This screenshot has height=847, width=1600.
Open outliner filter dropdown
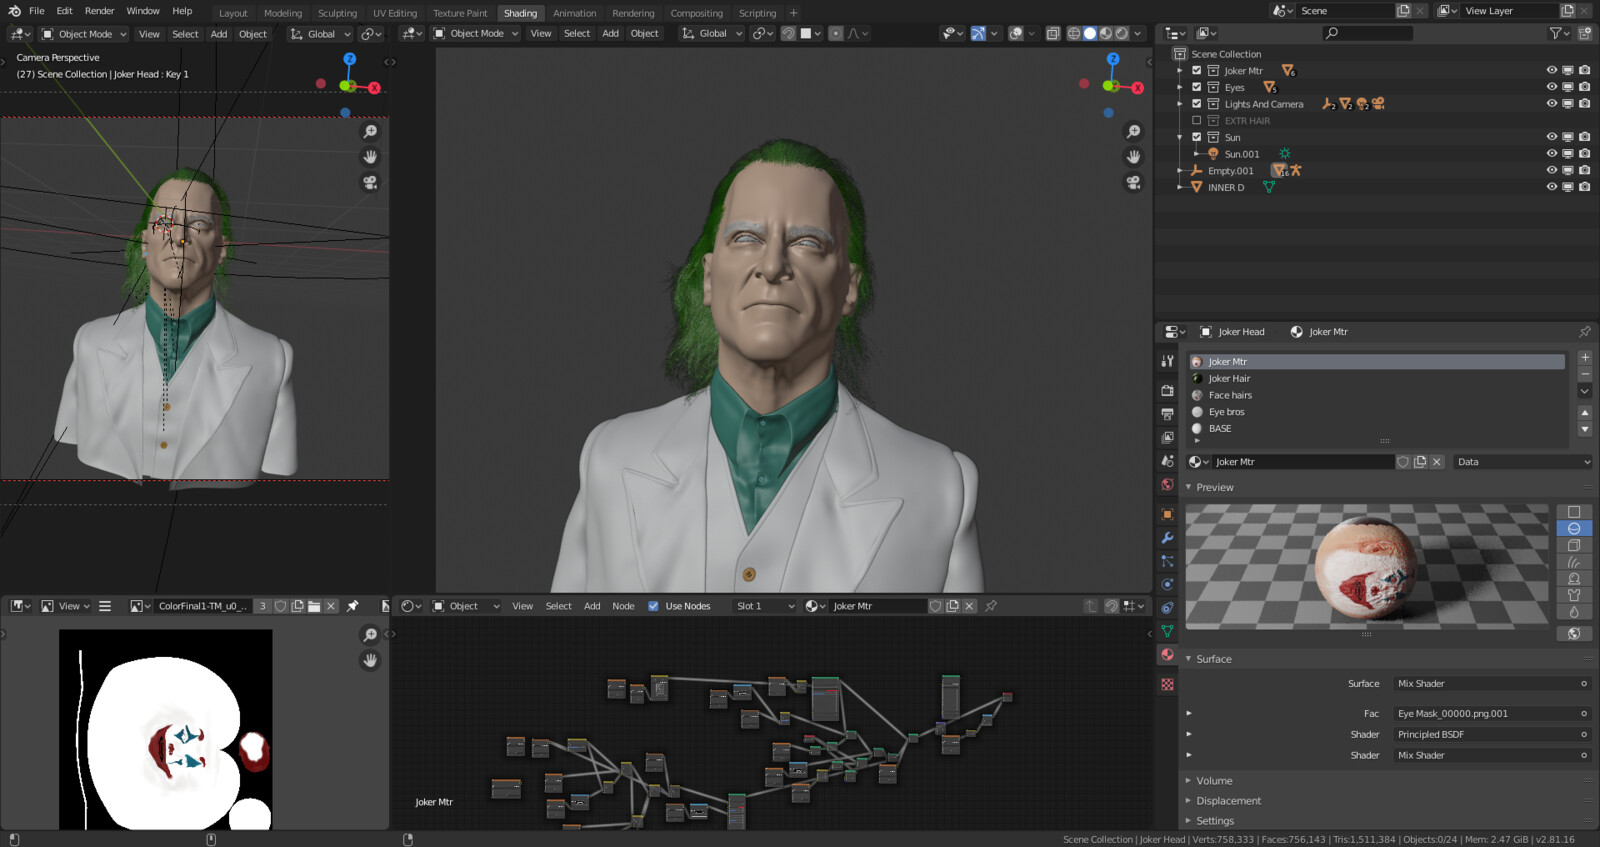click(x=1559, y=33)
